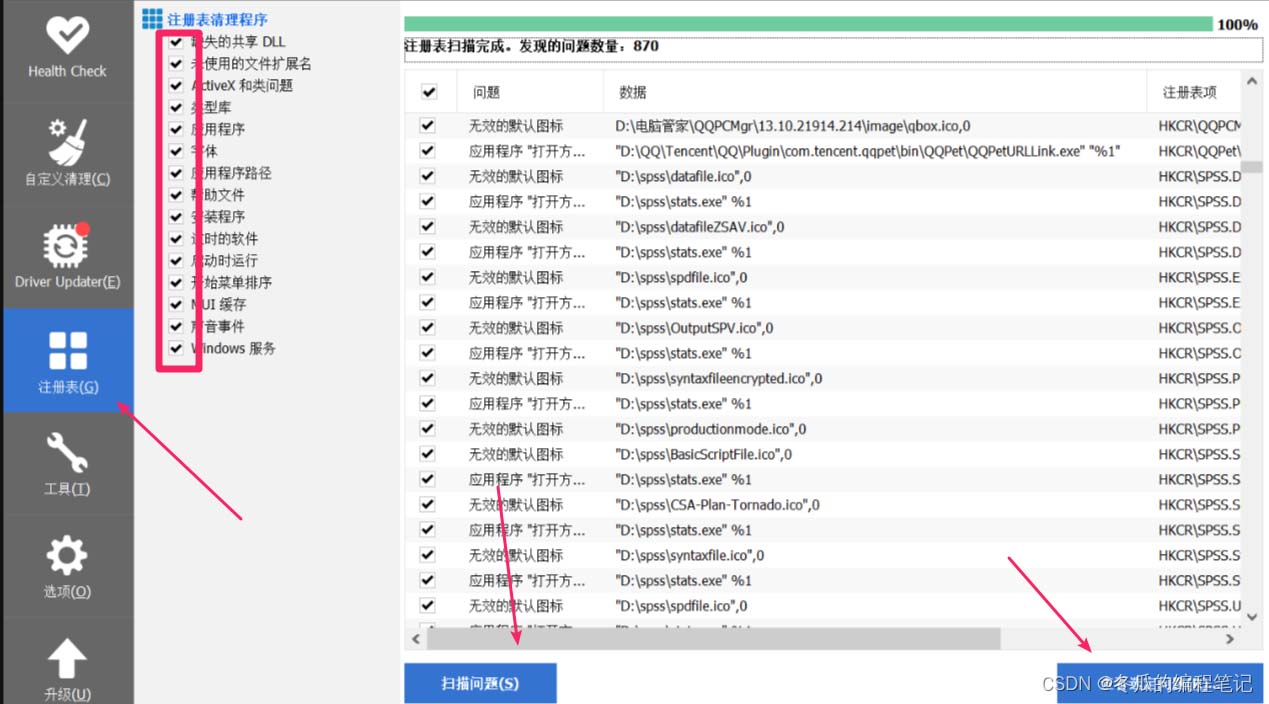Open the Options (选项) gear icon

67,556
